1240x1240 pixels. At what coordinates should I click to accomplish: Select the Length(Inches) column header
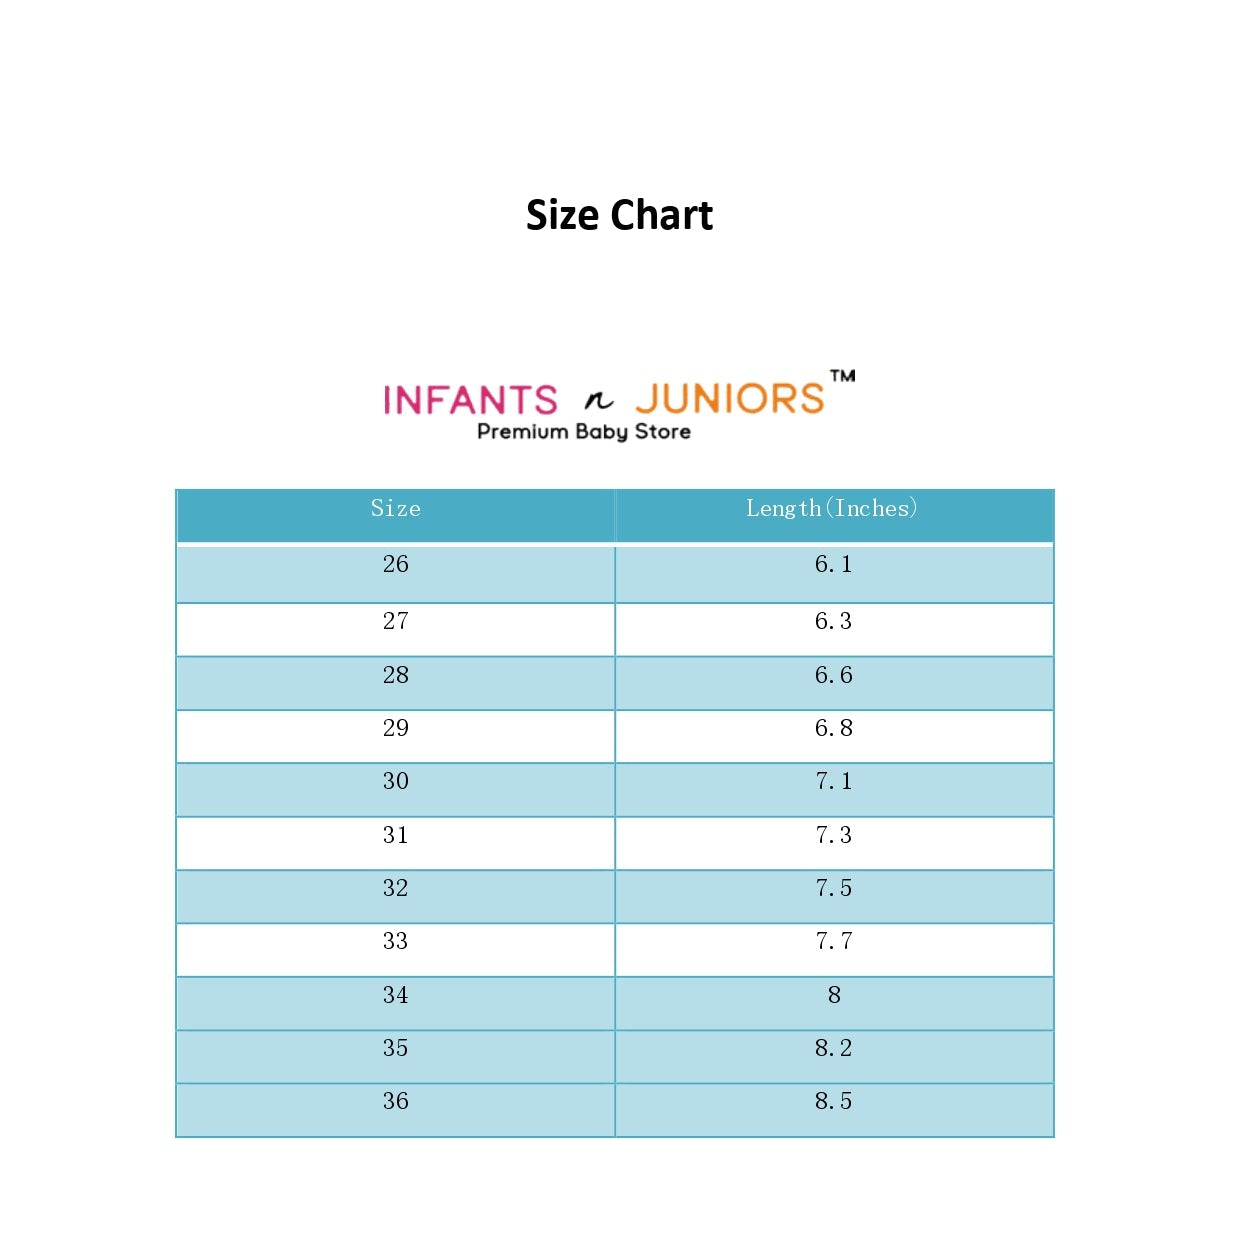tap(834, 516)
